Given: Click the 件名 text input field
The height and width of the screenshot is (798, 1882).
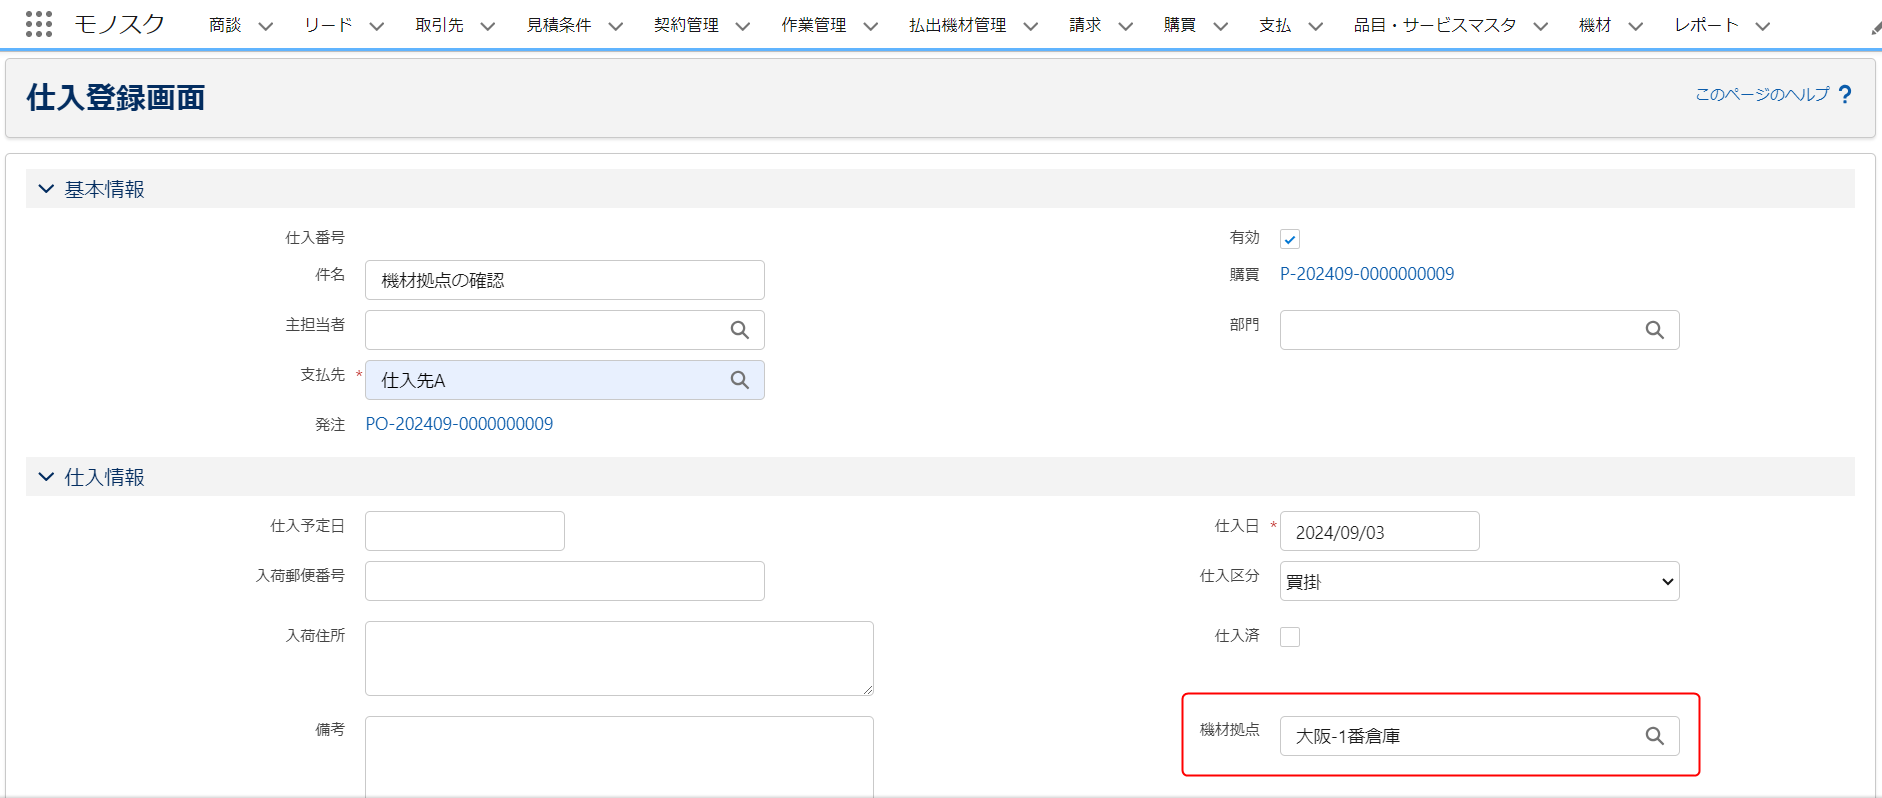Looking at the screenshot, I should pyautogui.click(x=564, y=280).
